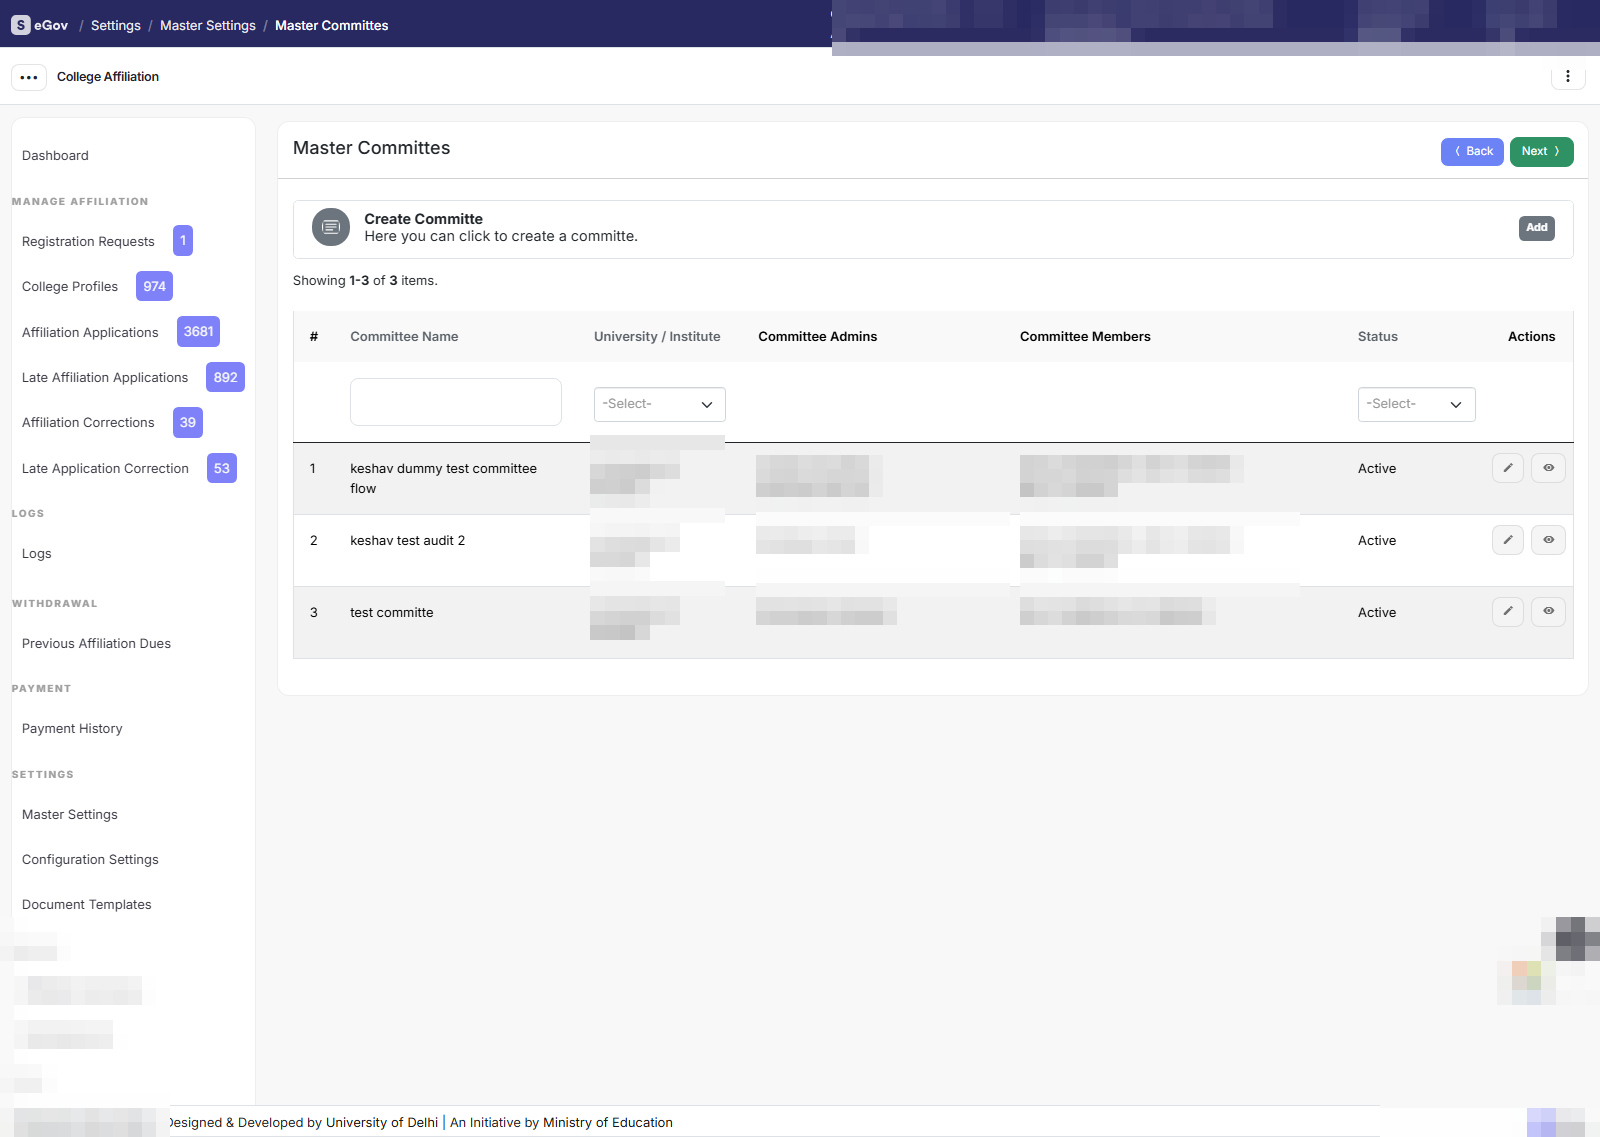The height and width of the screenshot is (1137, 1600).
Task: Click Active status of test committe row
Action: 1377,613
